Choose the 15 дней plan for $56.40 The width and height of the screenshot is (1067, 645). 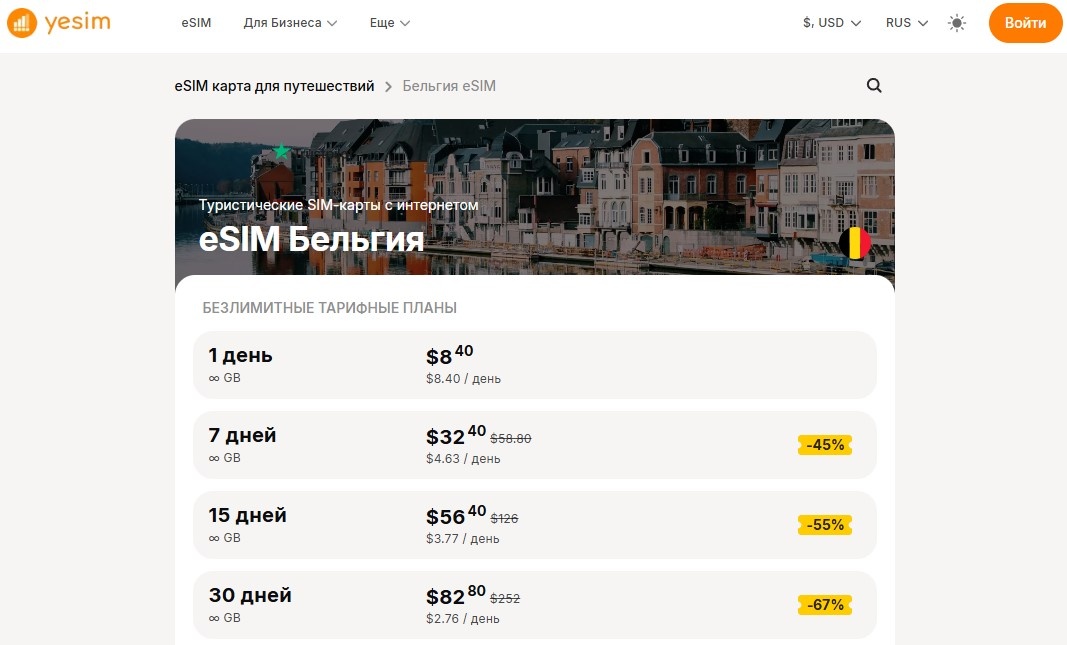pyautogui.click(x=534, y=525)
